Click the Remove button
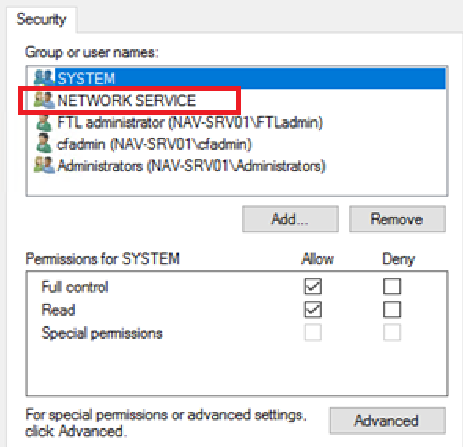This screenshot has width=463, height=447. pyautogui.click(x=397, y=219)
